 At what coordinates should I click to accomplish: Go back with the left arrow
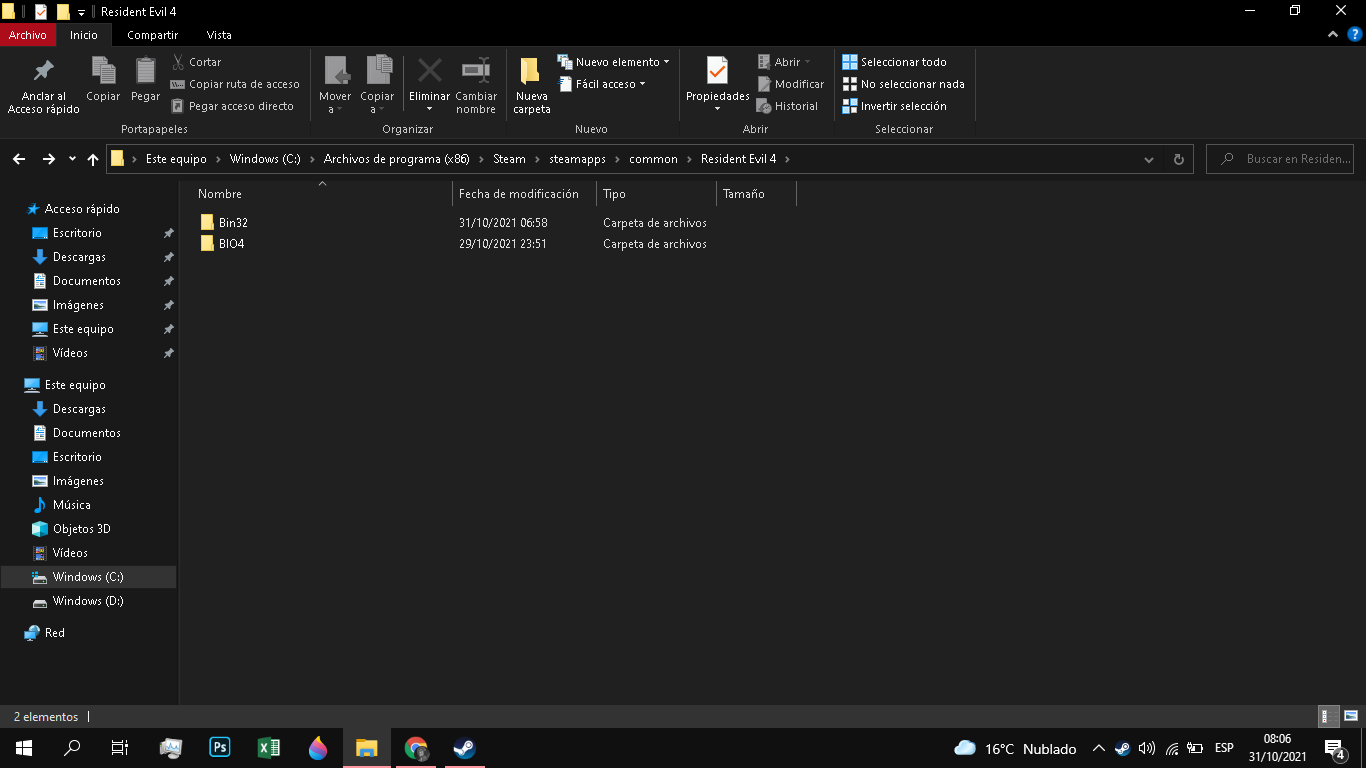point(18,159)
